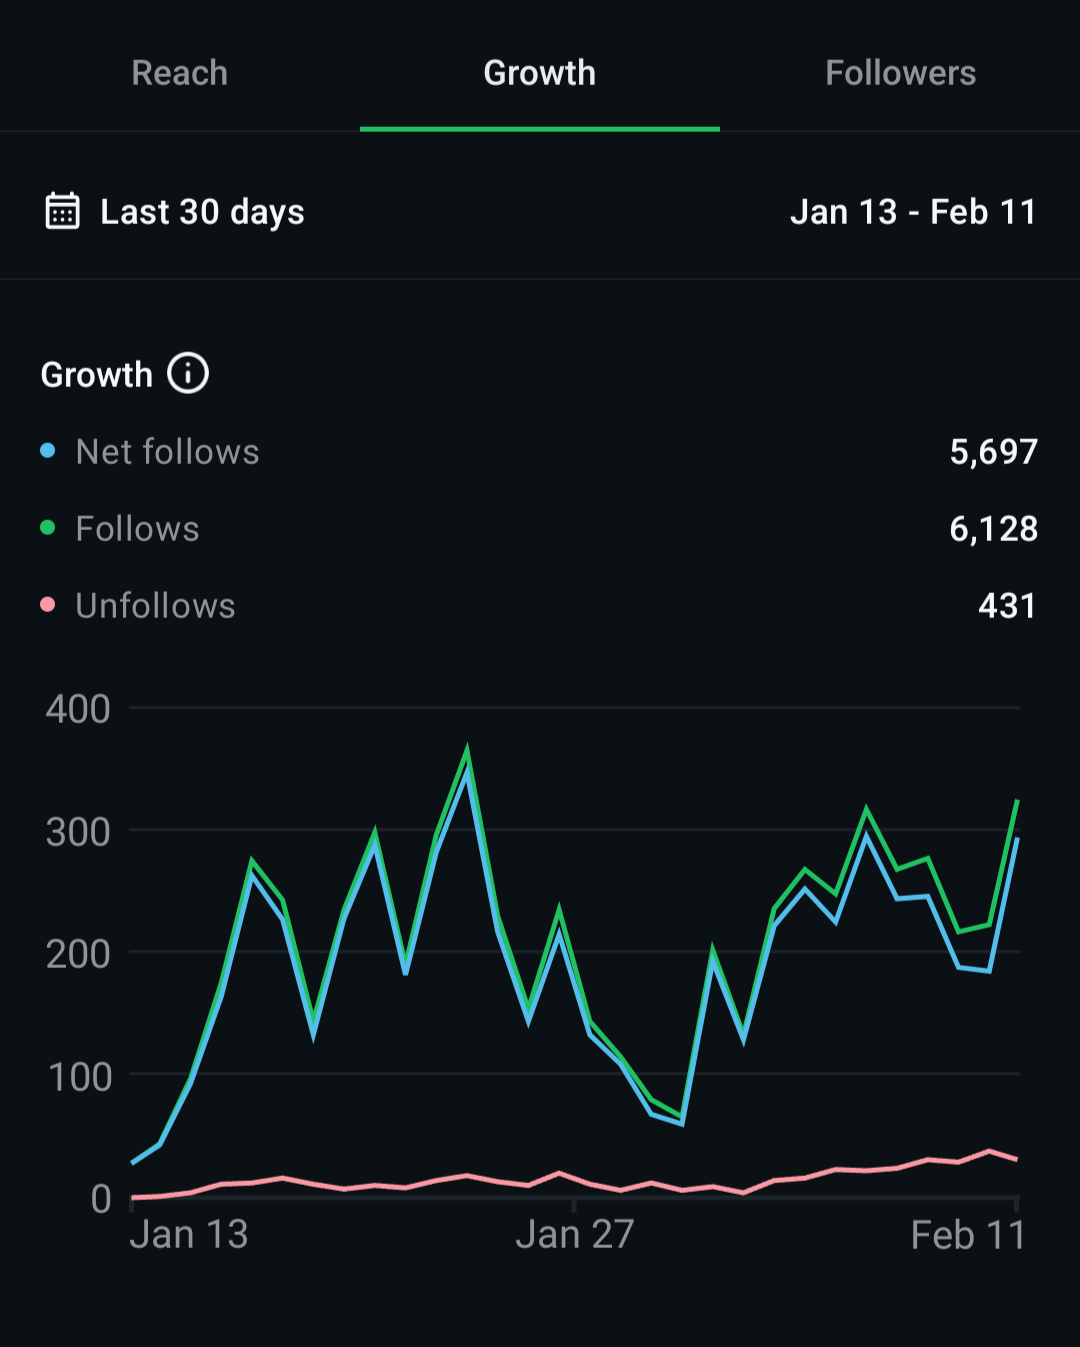Tap the Follows total 6,128
Image resolution: width=1080 pixels, height=1347 pixels.
pyautogui.click(x=993, y=529)
